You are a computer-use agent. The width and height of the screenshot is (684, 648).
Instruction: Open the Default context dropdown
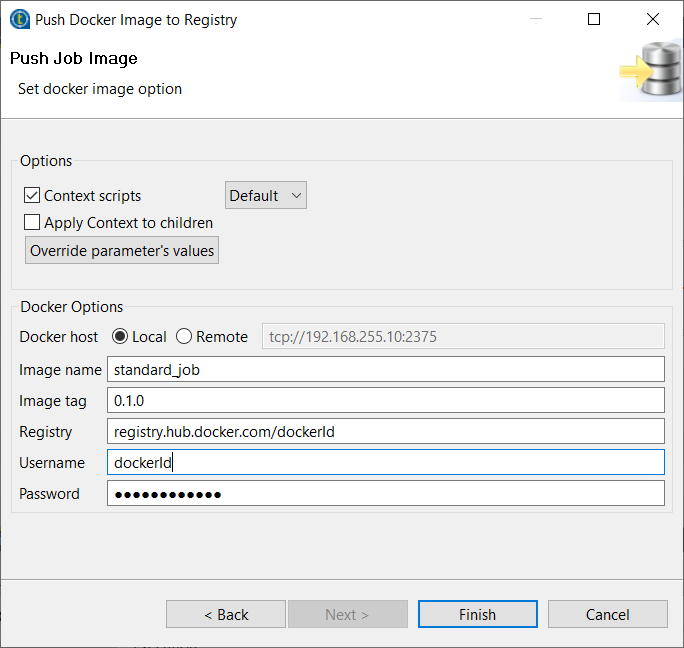point(266,196)
